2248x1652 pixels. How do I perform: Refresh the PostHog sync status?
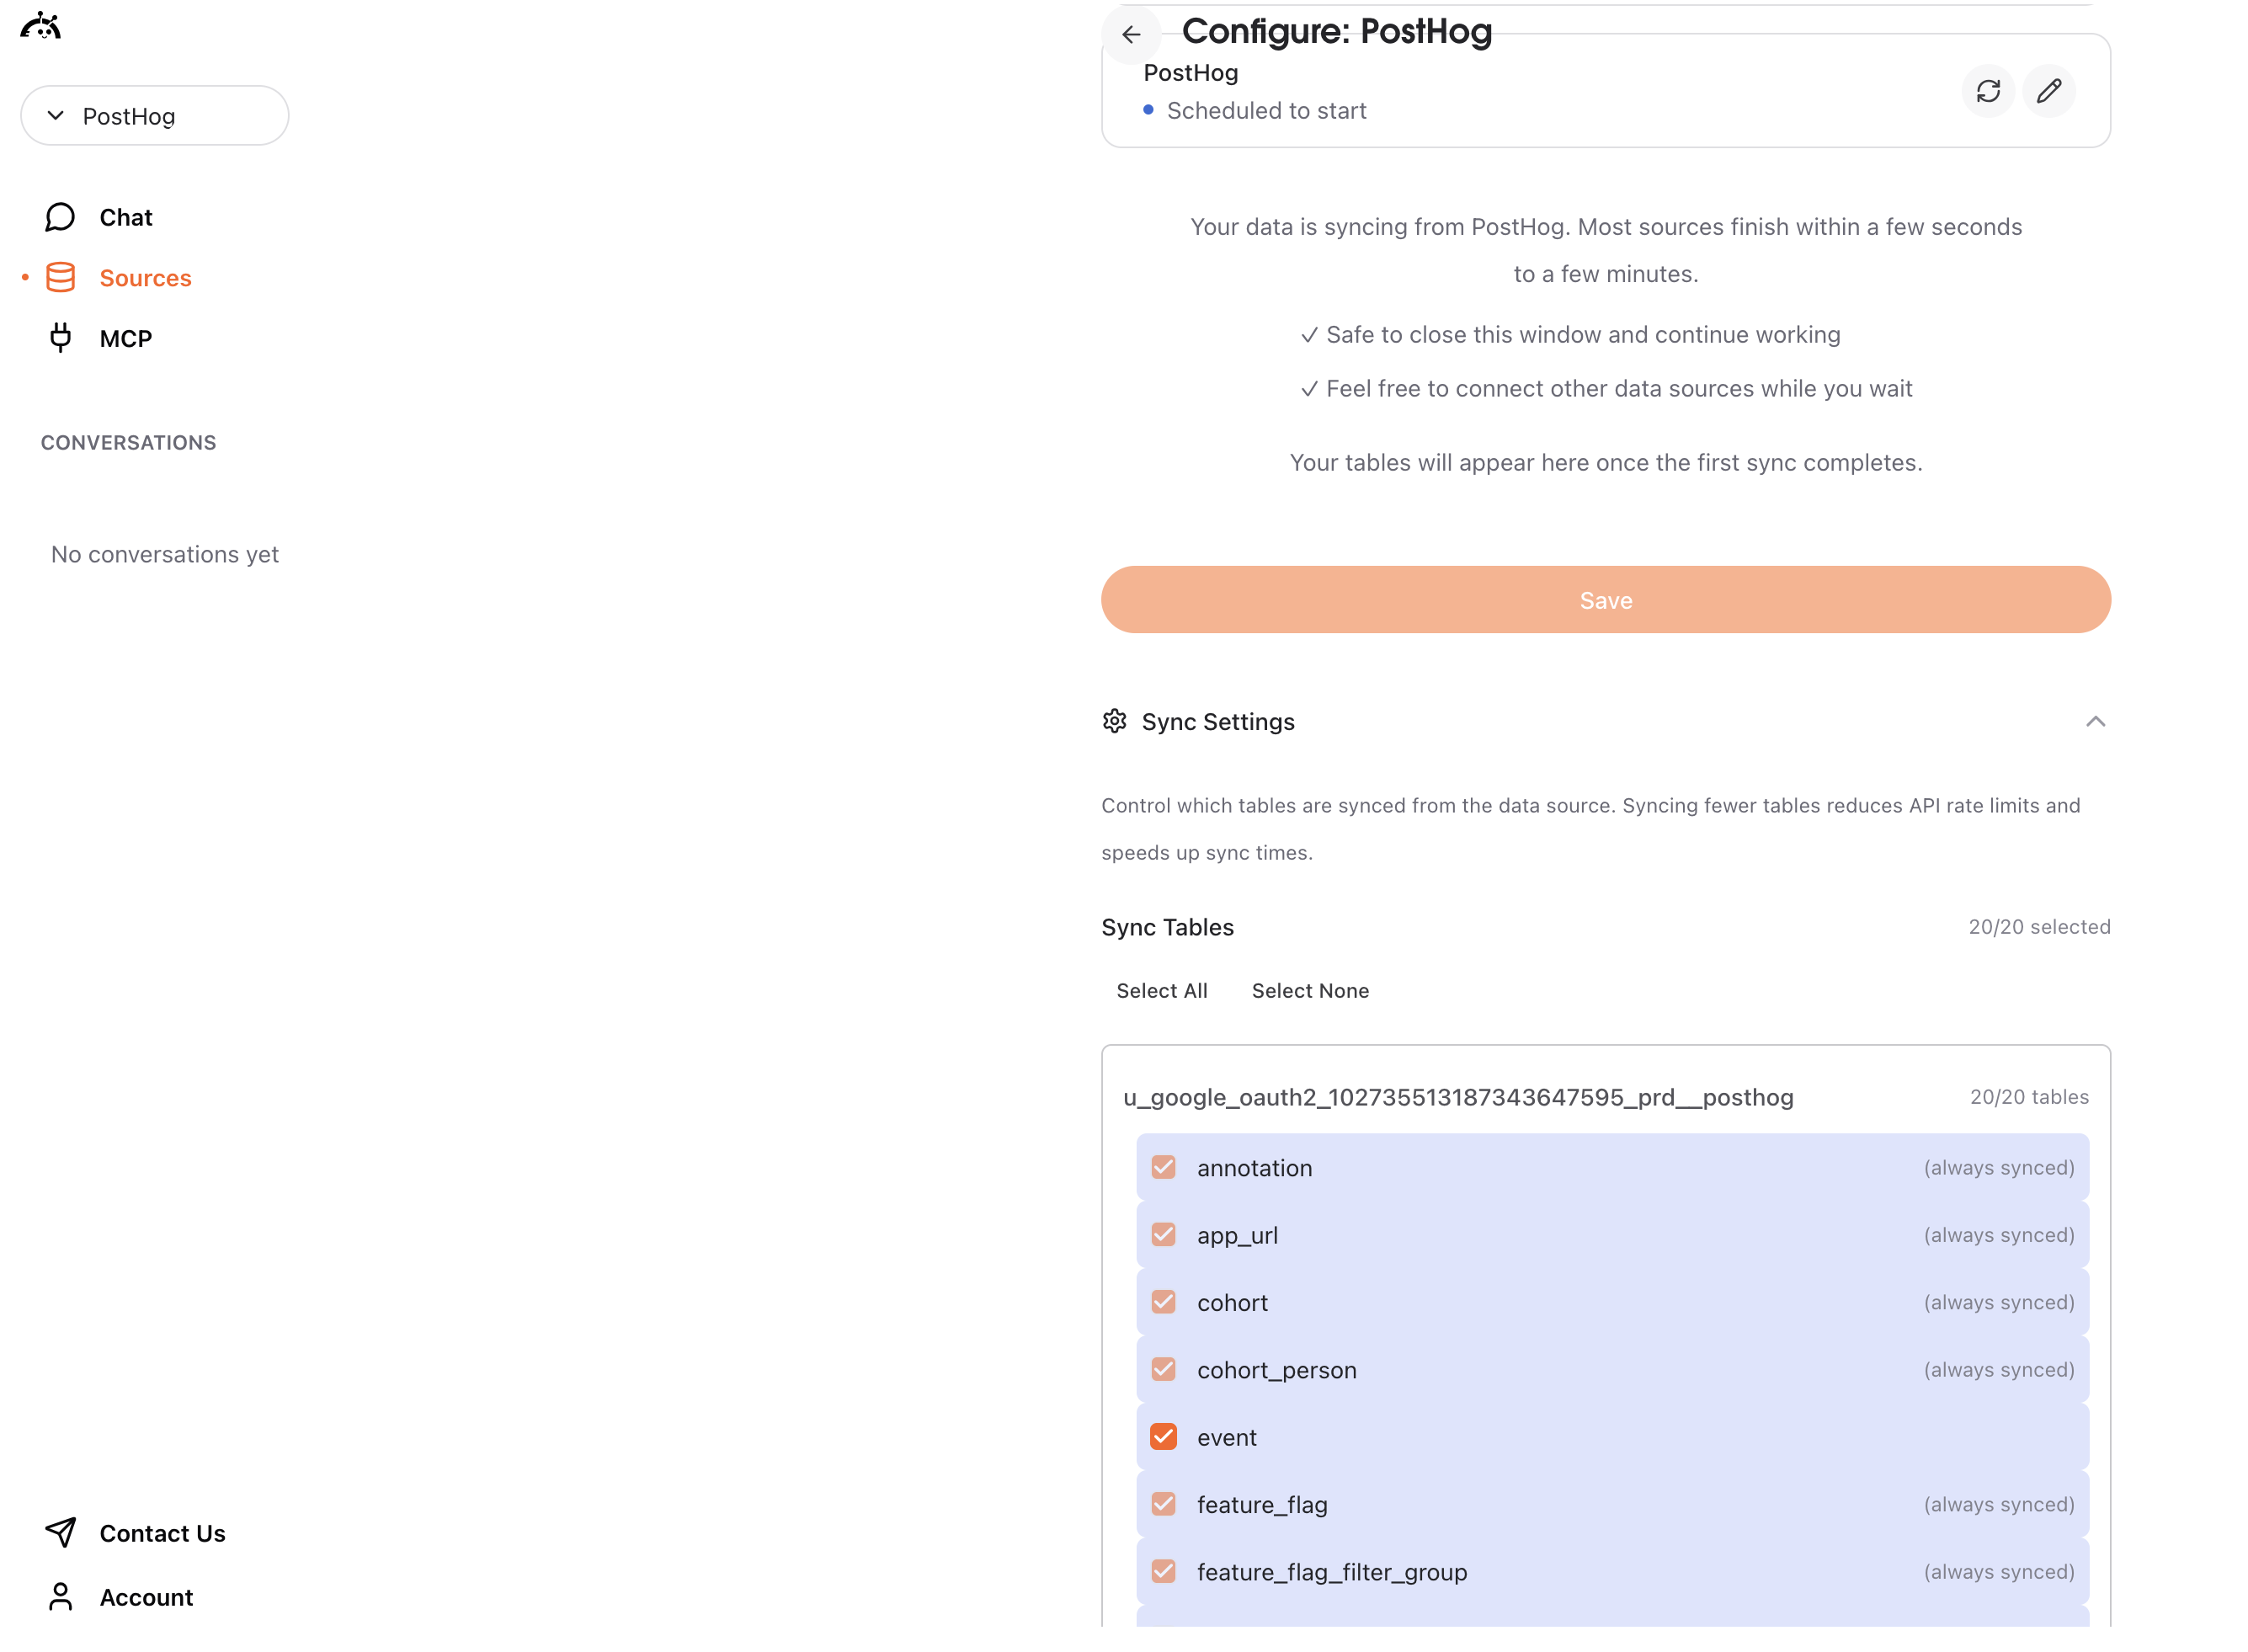1988,91
